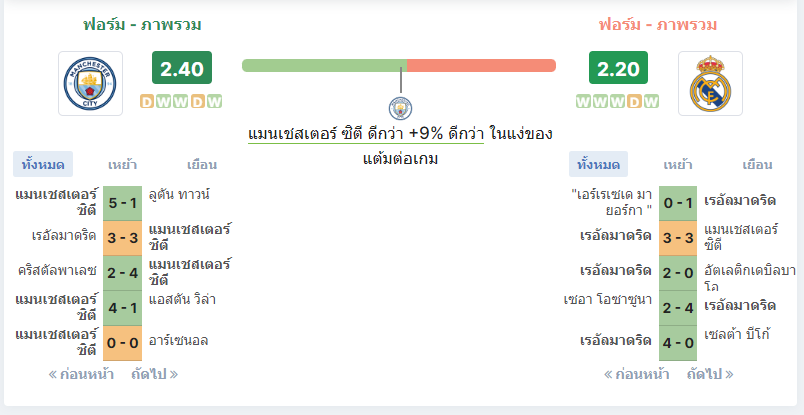Viewport: 804px width, 415px height.
Task: Go to ถัดไป page on right list
Action: (x=710, y=374)
